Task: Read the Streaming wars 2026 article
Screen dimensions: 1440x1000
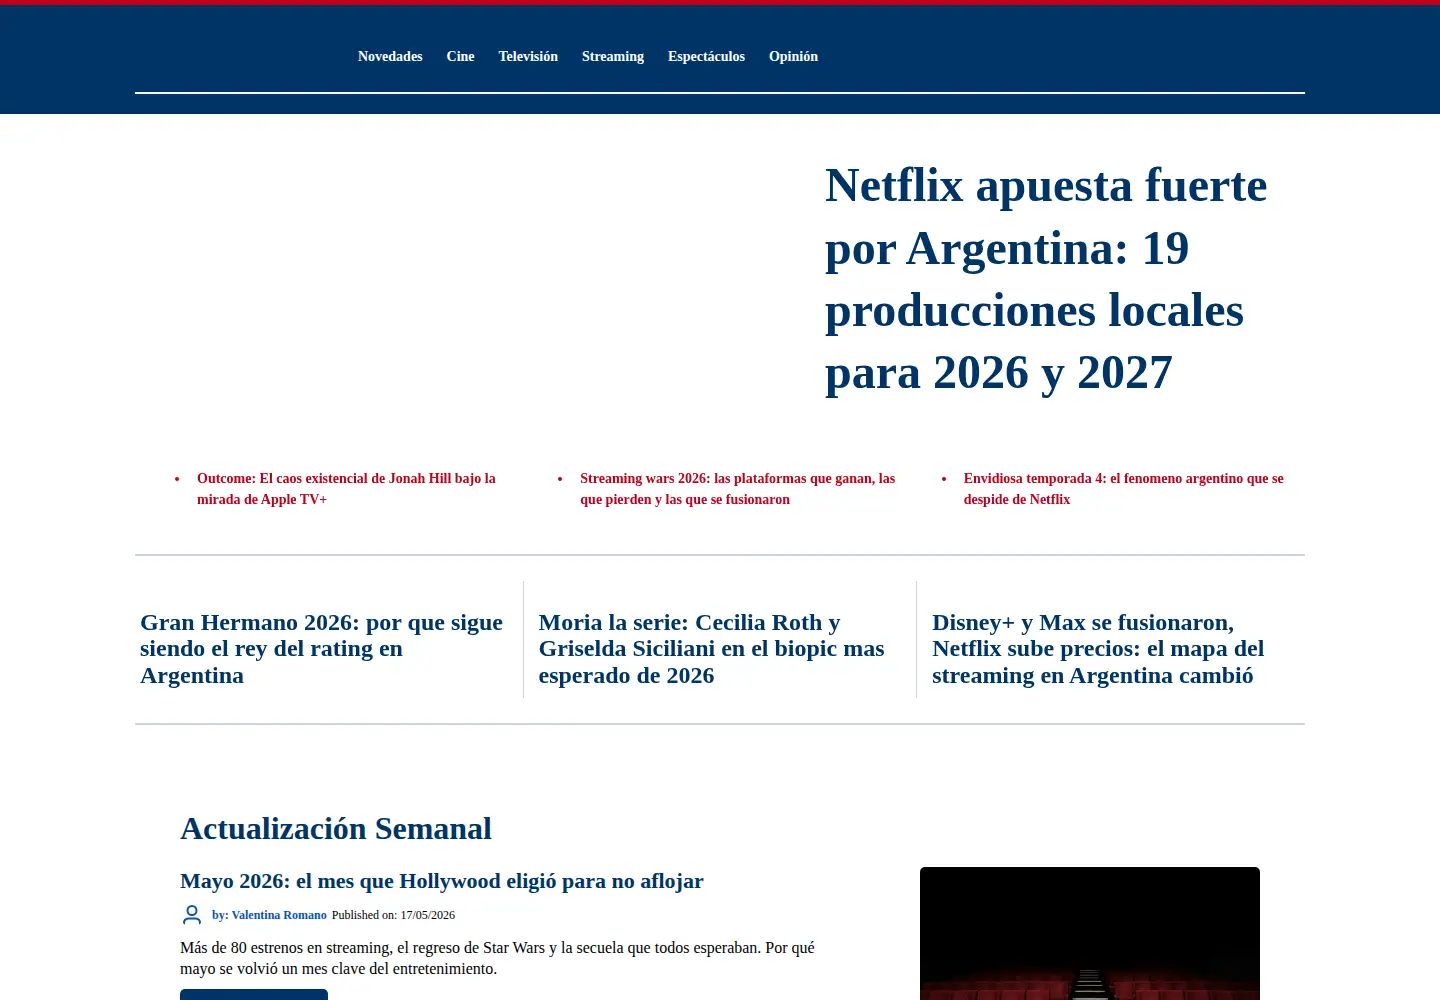Action: pyautogui.click(x=737, y=489)
